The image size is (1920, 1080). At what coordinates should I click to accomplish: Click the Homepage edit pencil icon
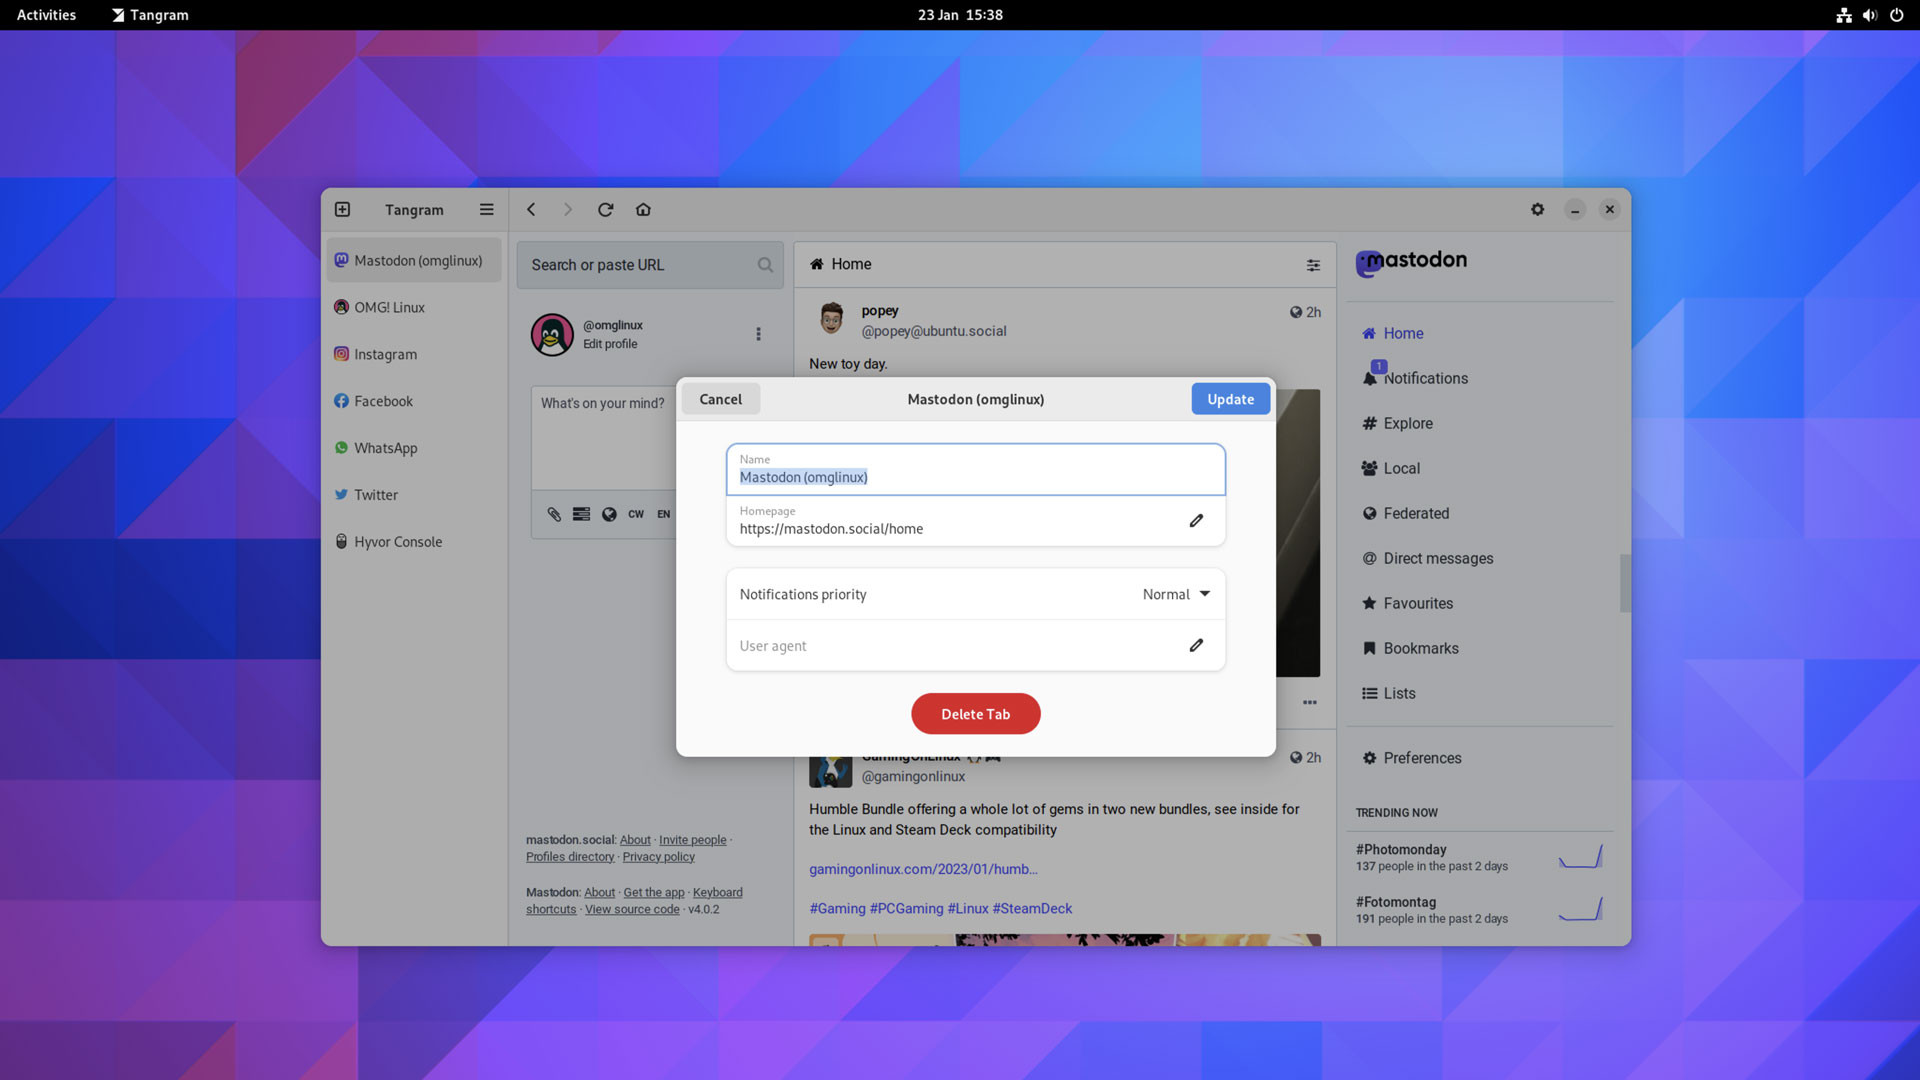pyautogui.click(x=1196, y=521)
